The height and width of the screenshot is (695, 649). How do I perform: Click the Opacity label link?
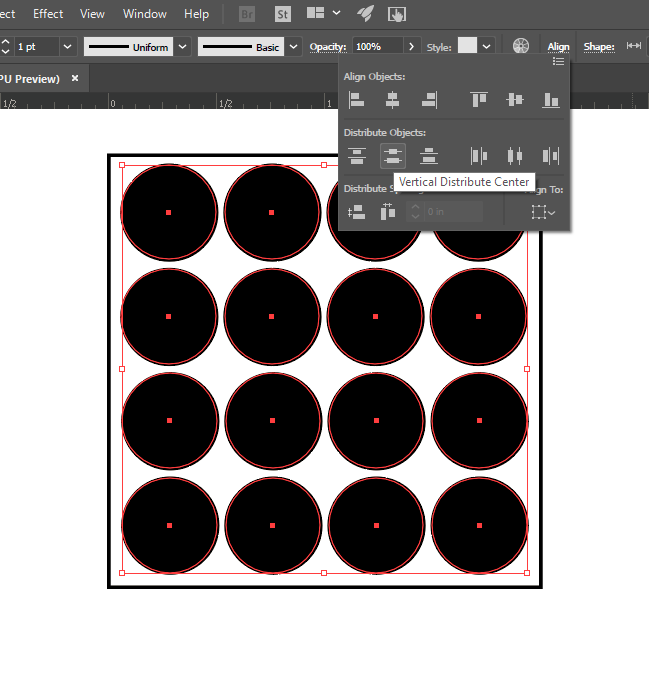click(x=327, y=47)
